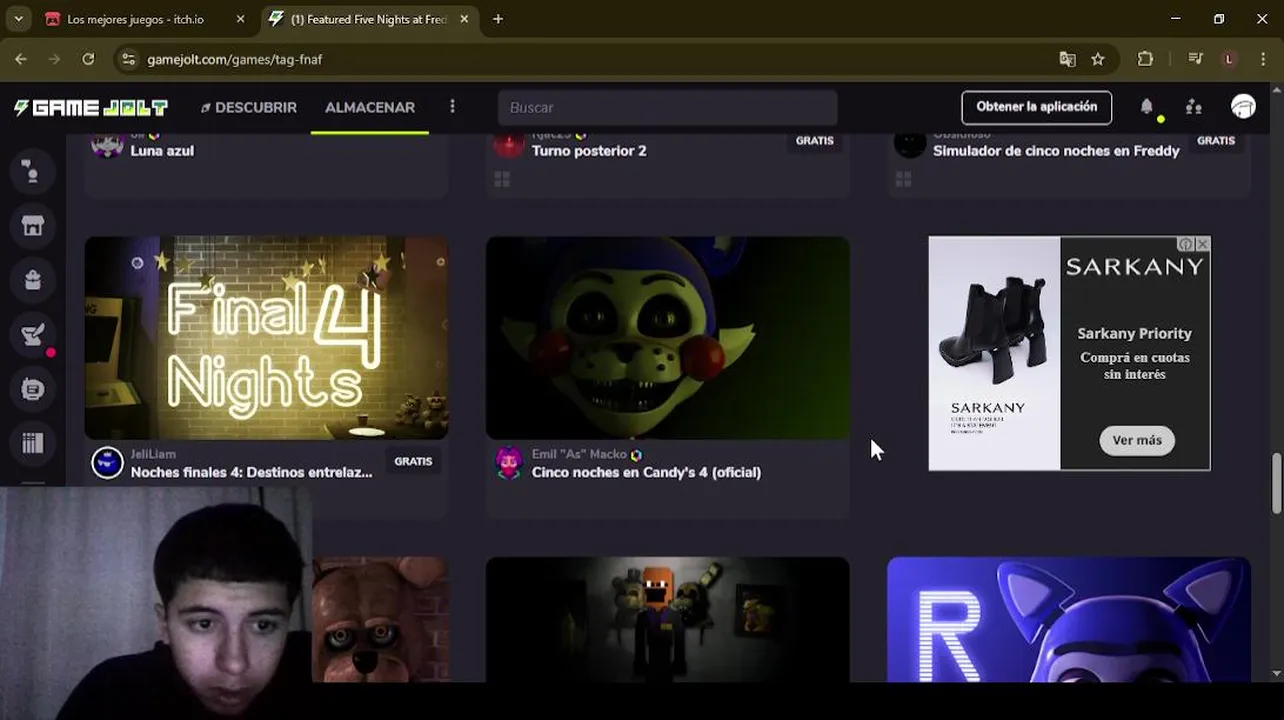
Task: Click the browser back arrow
Action: click(21, 59)
